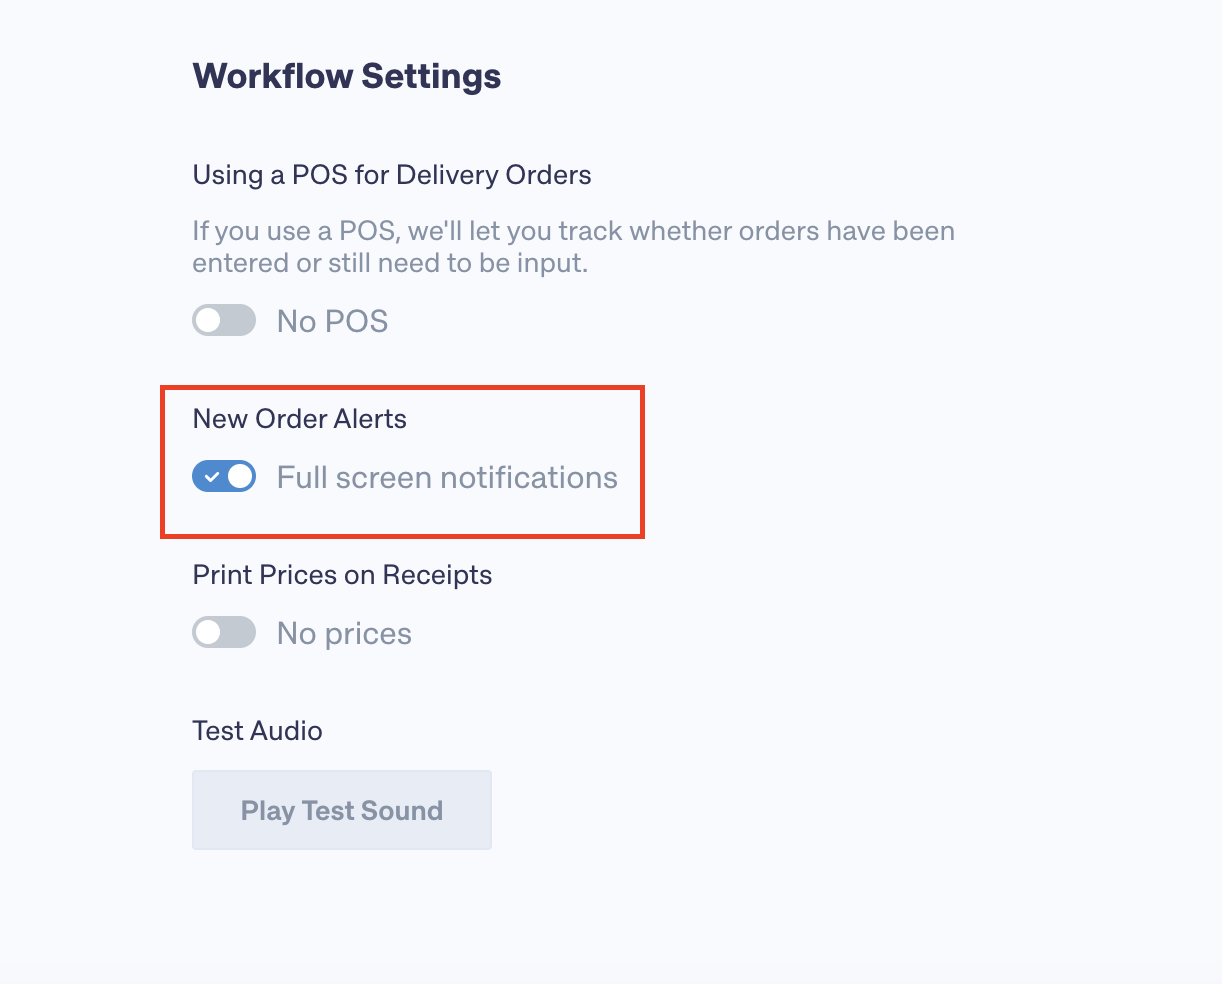Select the "Using a POS for Delivery Orders" title
The width and height of the screenshot is (1222, 984).
[391, 175]
